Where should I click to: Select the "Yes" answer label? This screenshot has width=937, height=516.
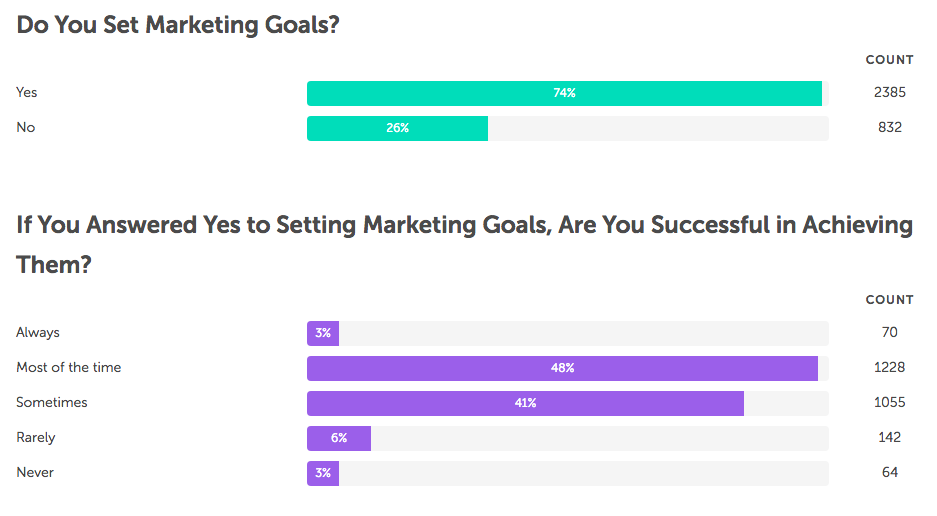point(27,92)
